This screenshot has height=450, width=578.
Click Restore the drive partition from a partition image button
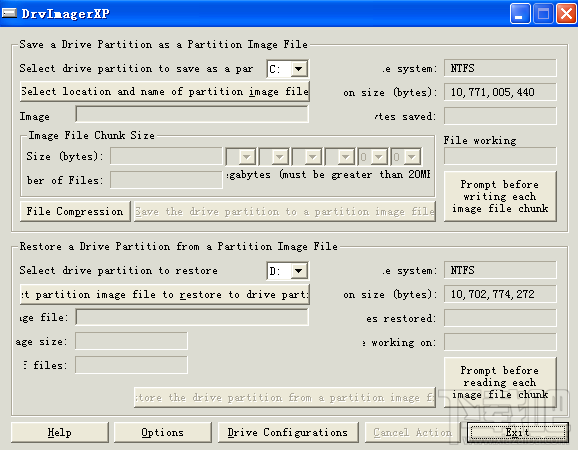point(285,397)
